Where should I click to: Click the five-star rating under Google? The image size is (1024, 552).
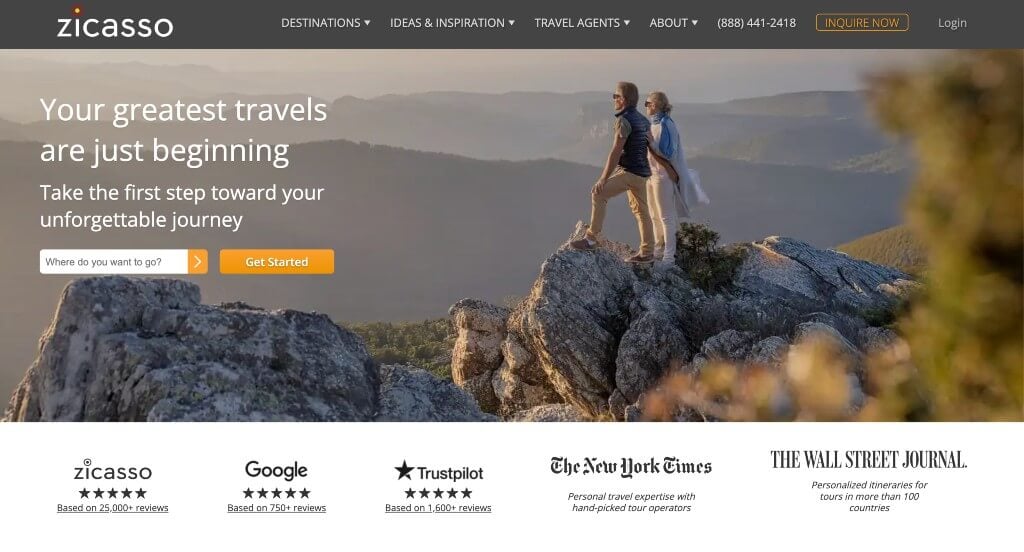(x=276, y=493)
